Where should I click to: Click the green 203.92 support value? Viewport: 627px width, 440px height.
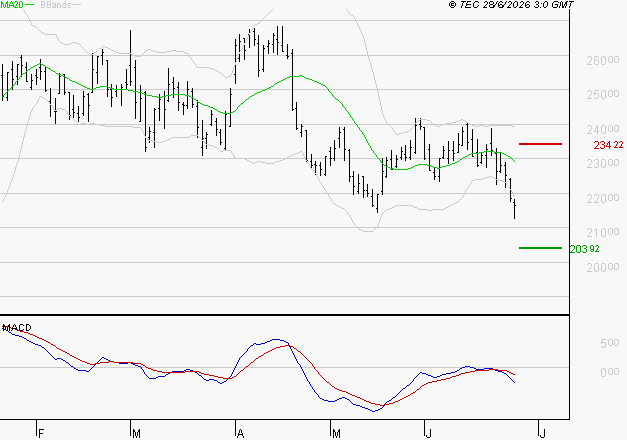(x=585, y=249)
